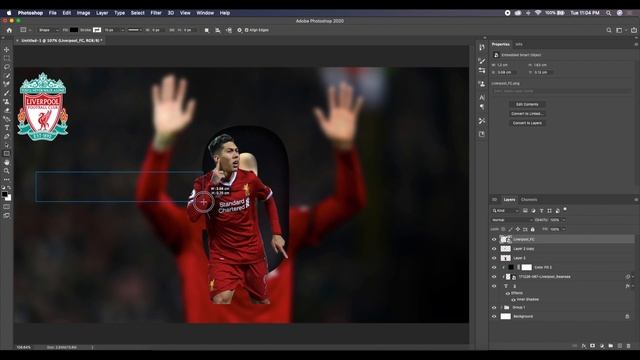The height and width of the screenshot is (360, 640).
Task: Open the File menu
Action: click(x=53, y=13)
